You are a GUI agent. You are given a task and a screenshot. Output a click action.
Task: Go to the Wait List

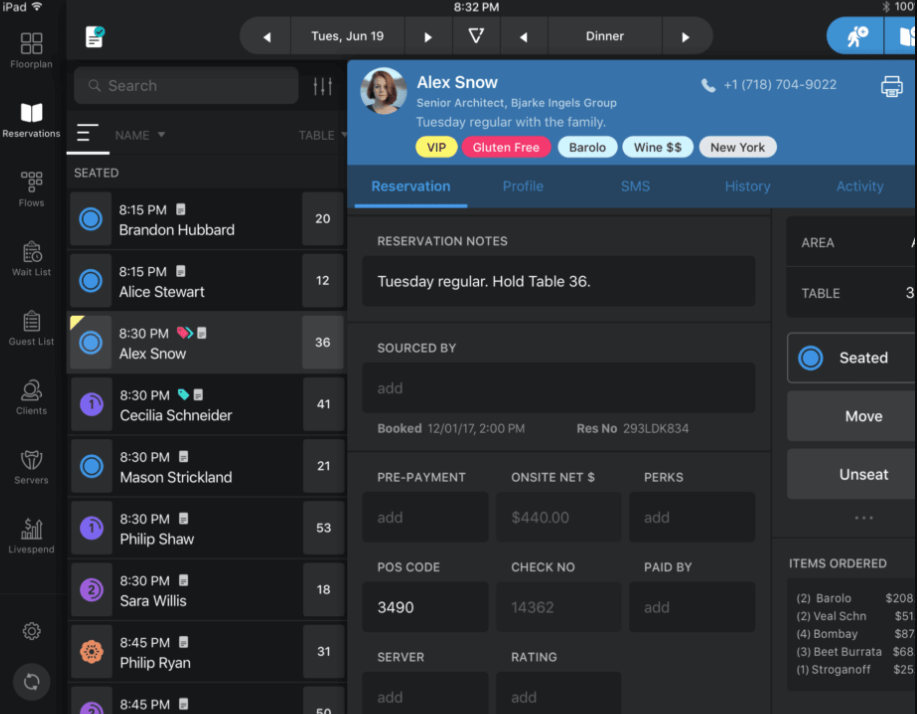click(31, 257)
